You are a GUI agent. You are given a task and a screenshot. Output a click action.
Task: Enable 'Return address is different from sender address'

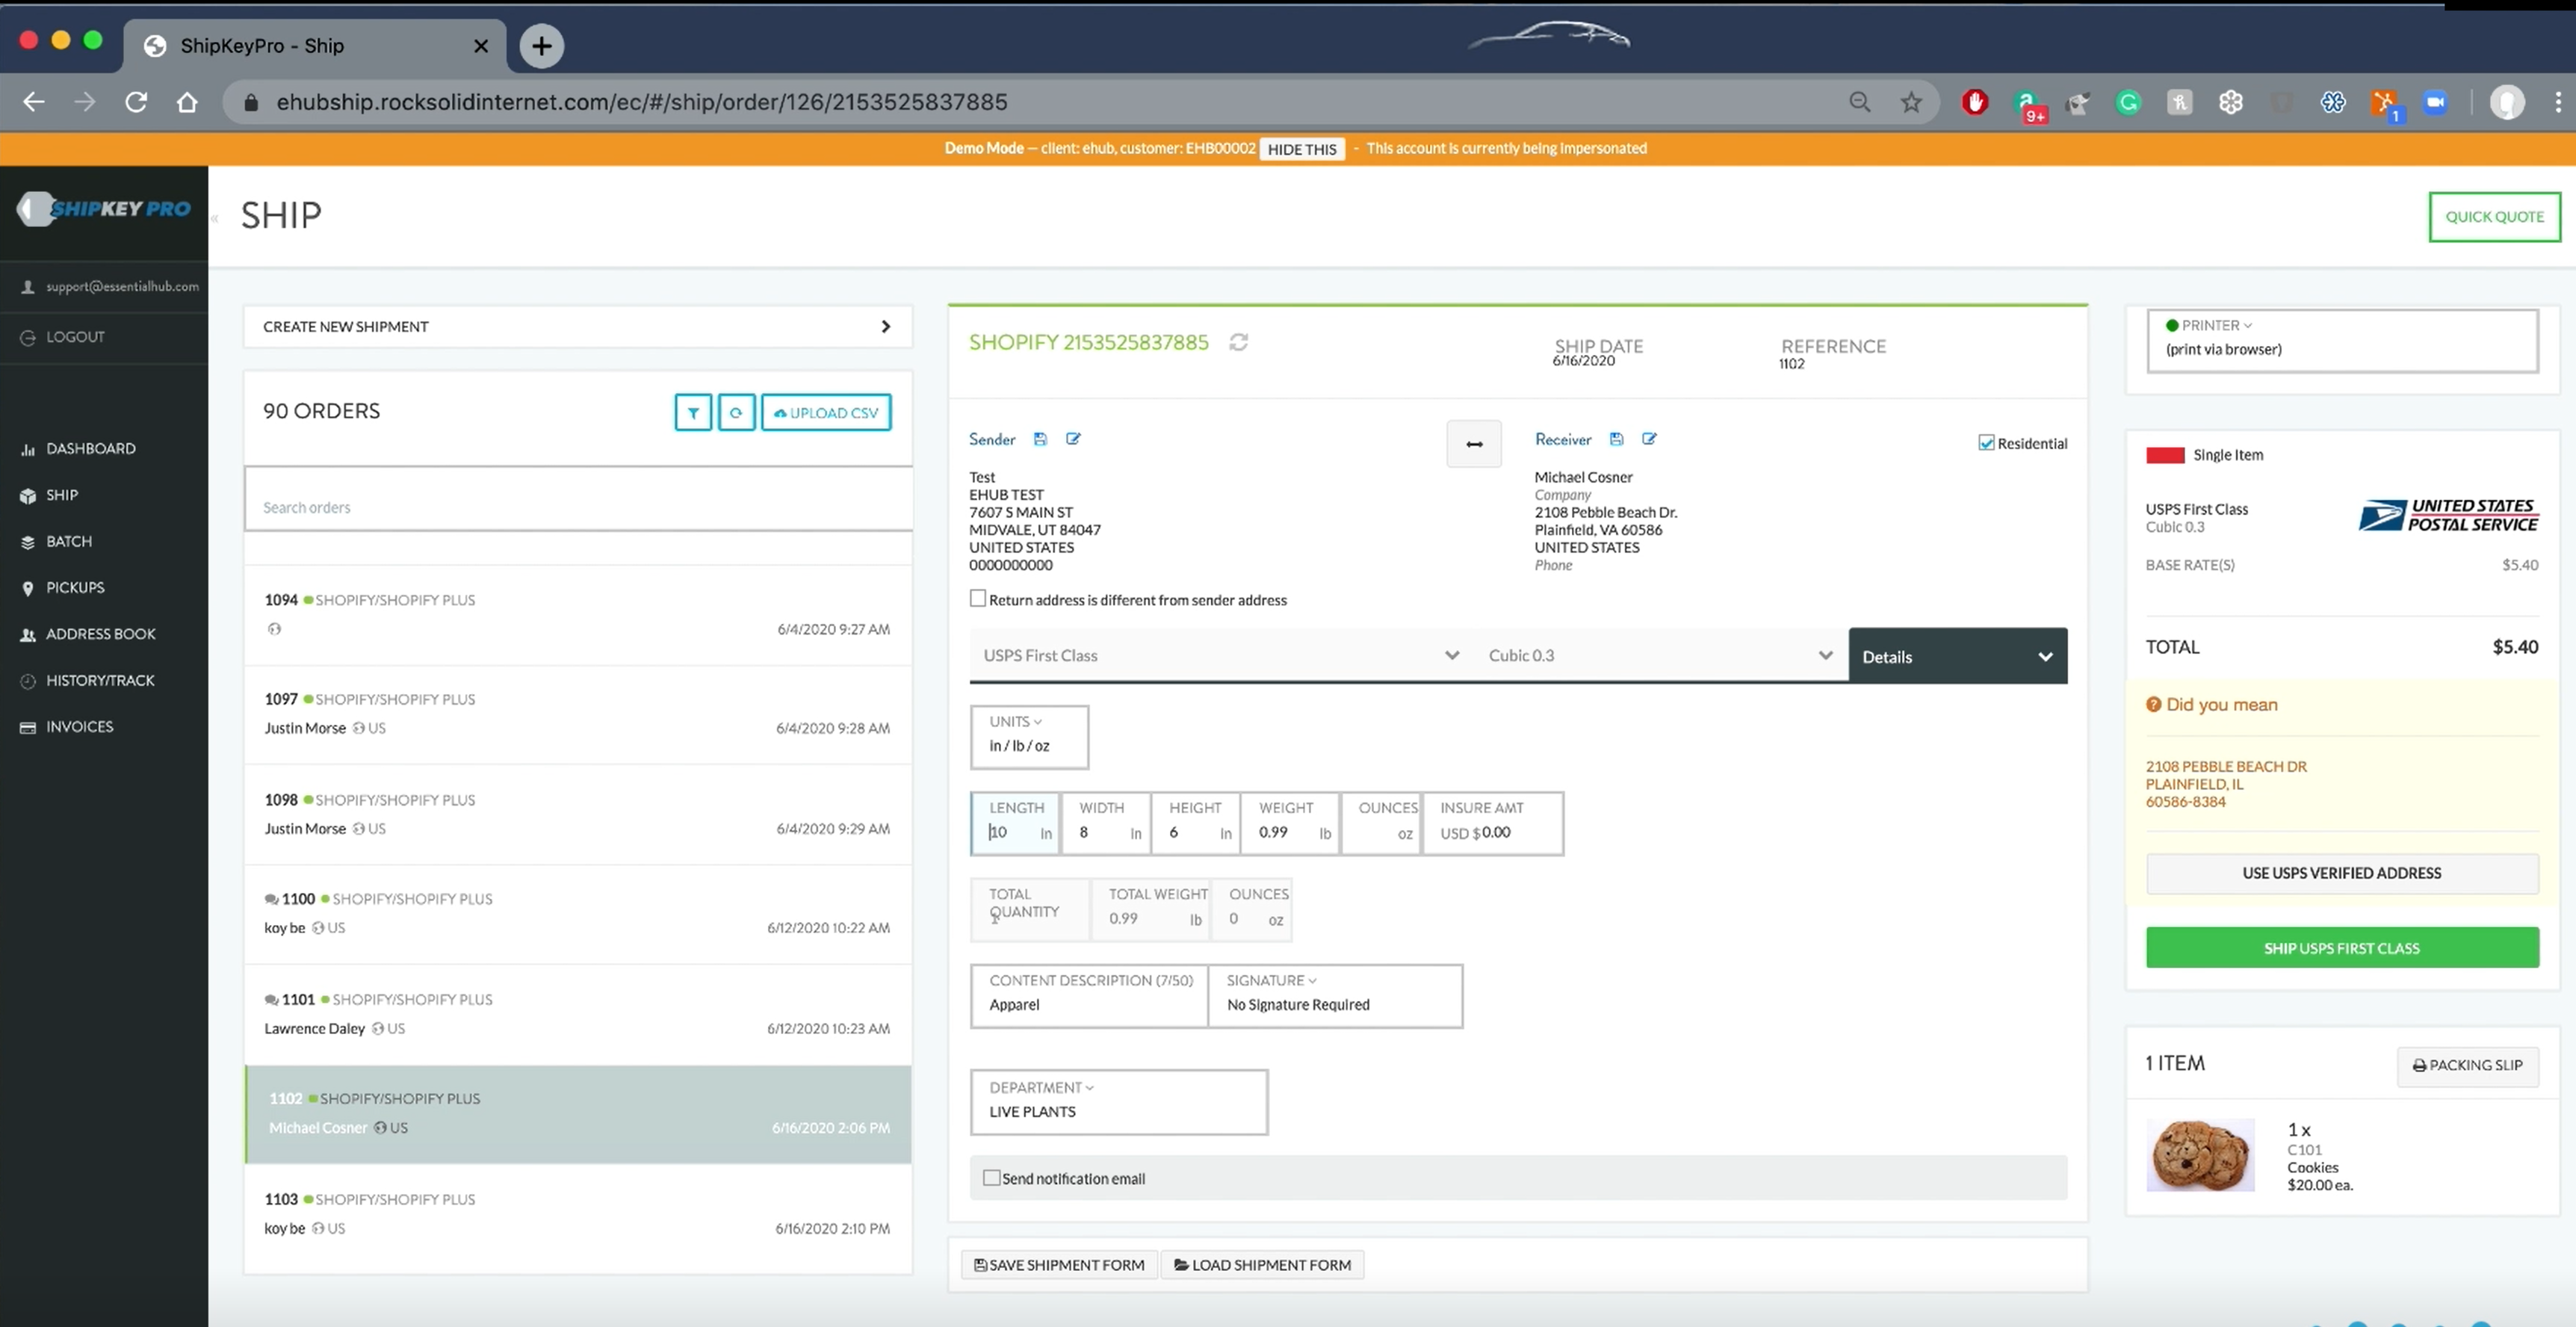[x=978, y=597]
